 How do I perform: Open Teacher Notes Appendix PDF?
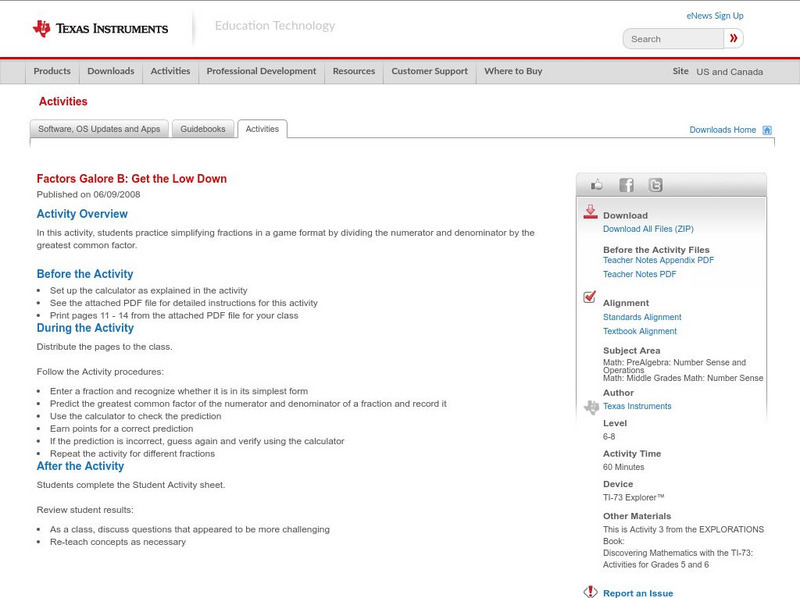coord(658,260)
